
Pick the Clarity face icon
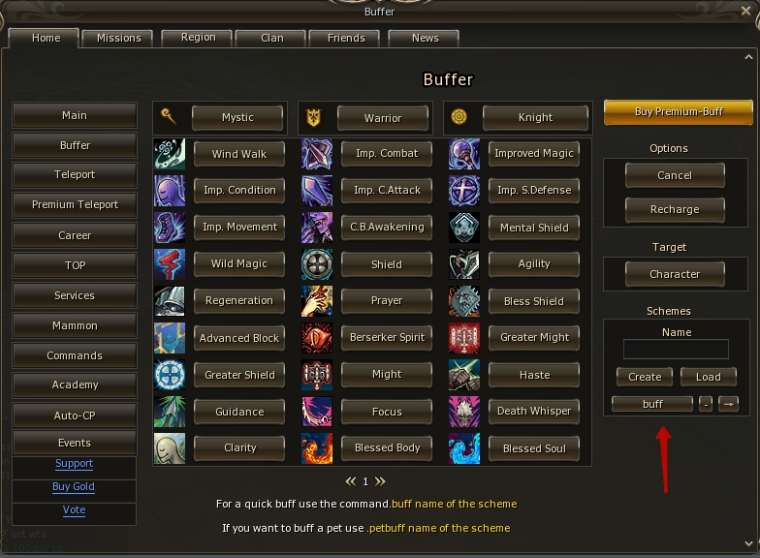[x=169, y=448]
